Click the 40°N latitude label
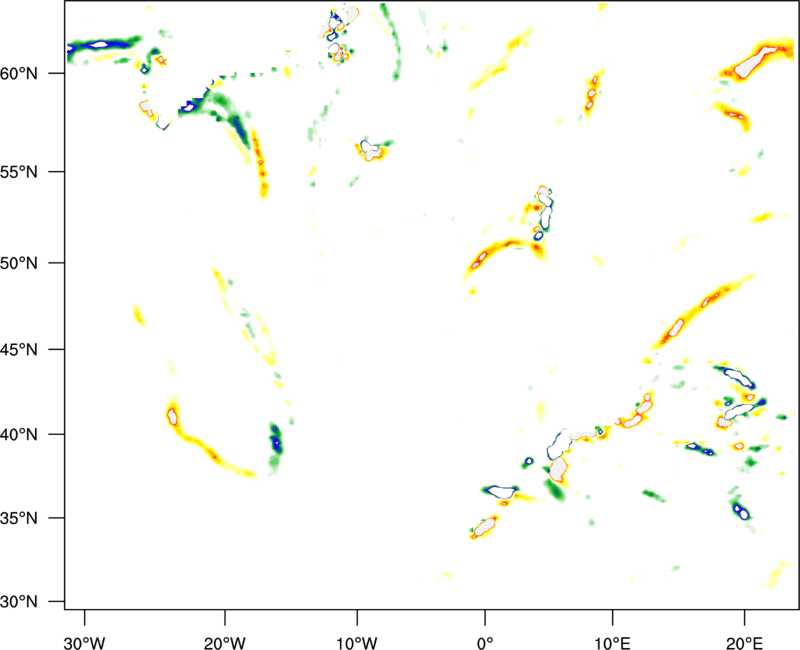 pyautogui.click(x=19, y=435)
